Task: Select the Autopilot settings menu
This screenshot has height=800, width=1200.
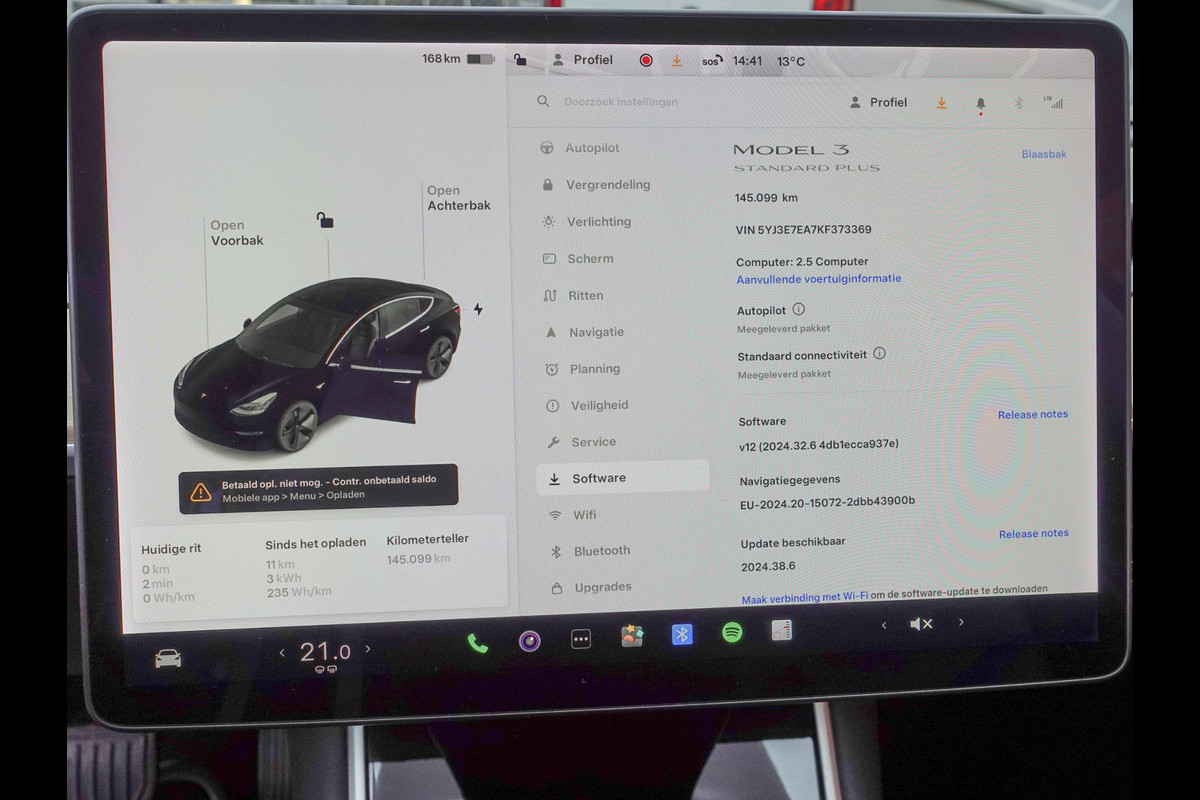Action: point(592,148)
